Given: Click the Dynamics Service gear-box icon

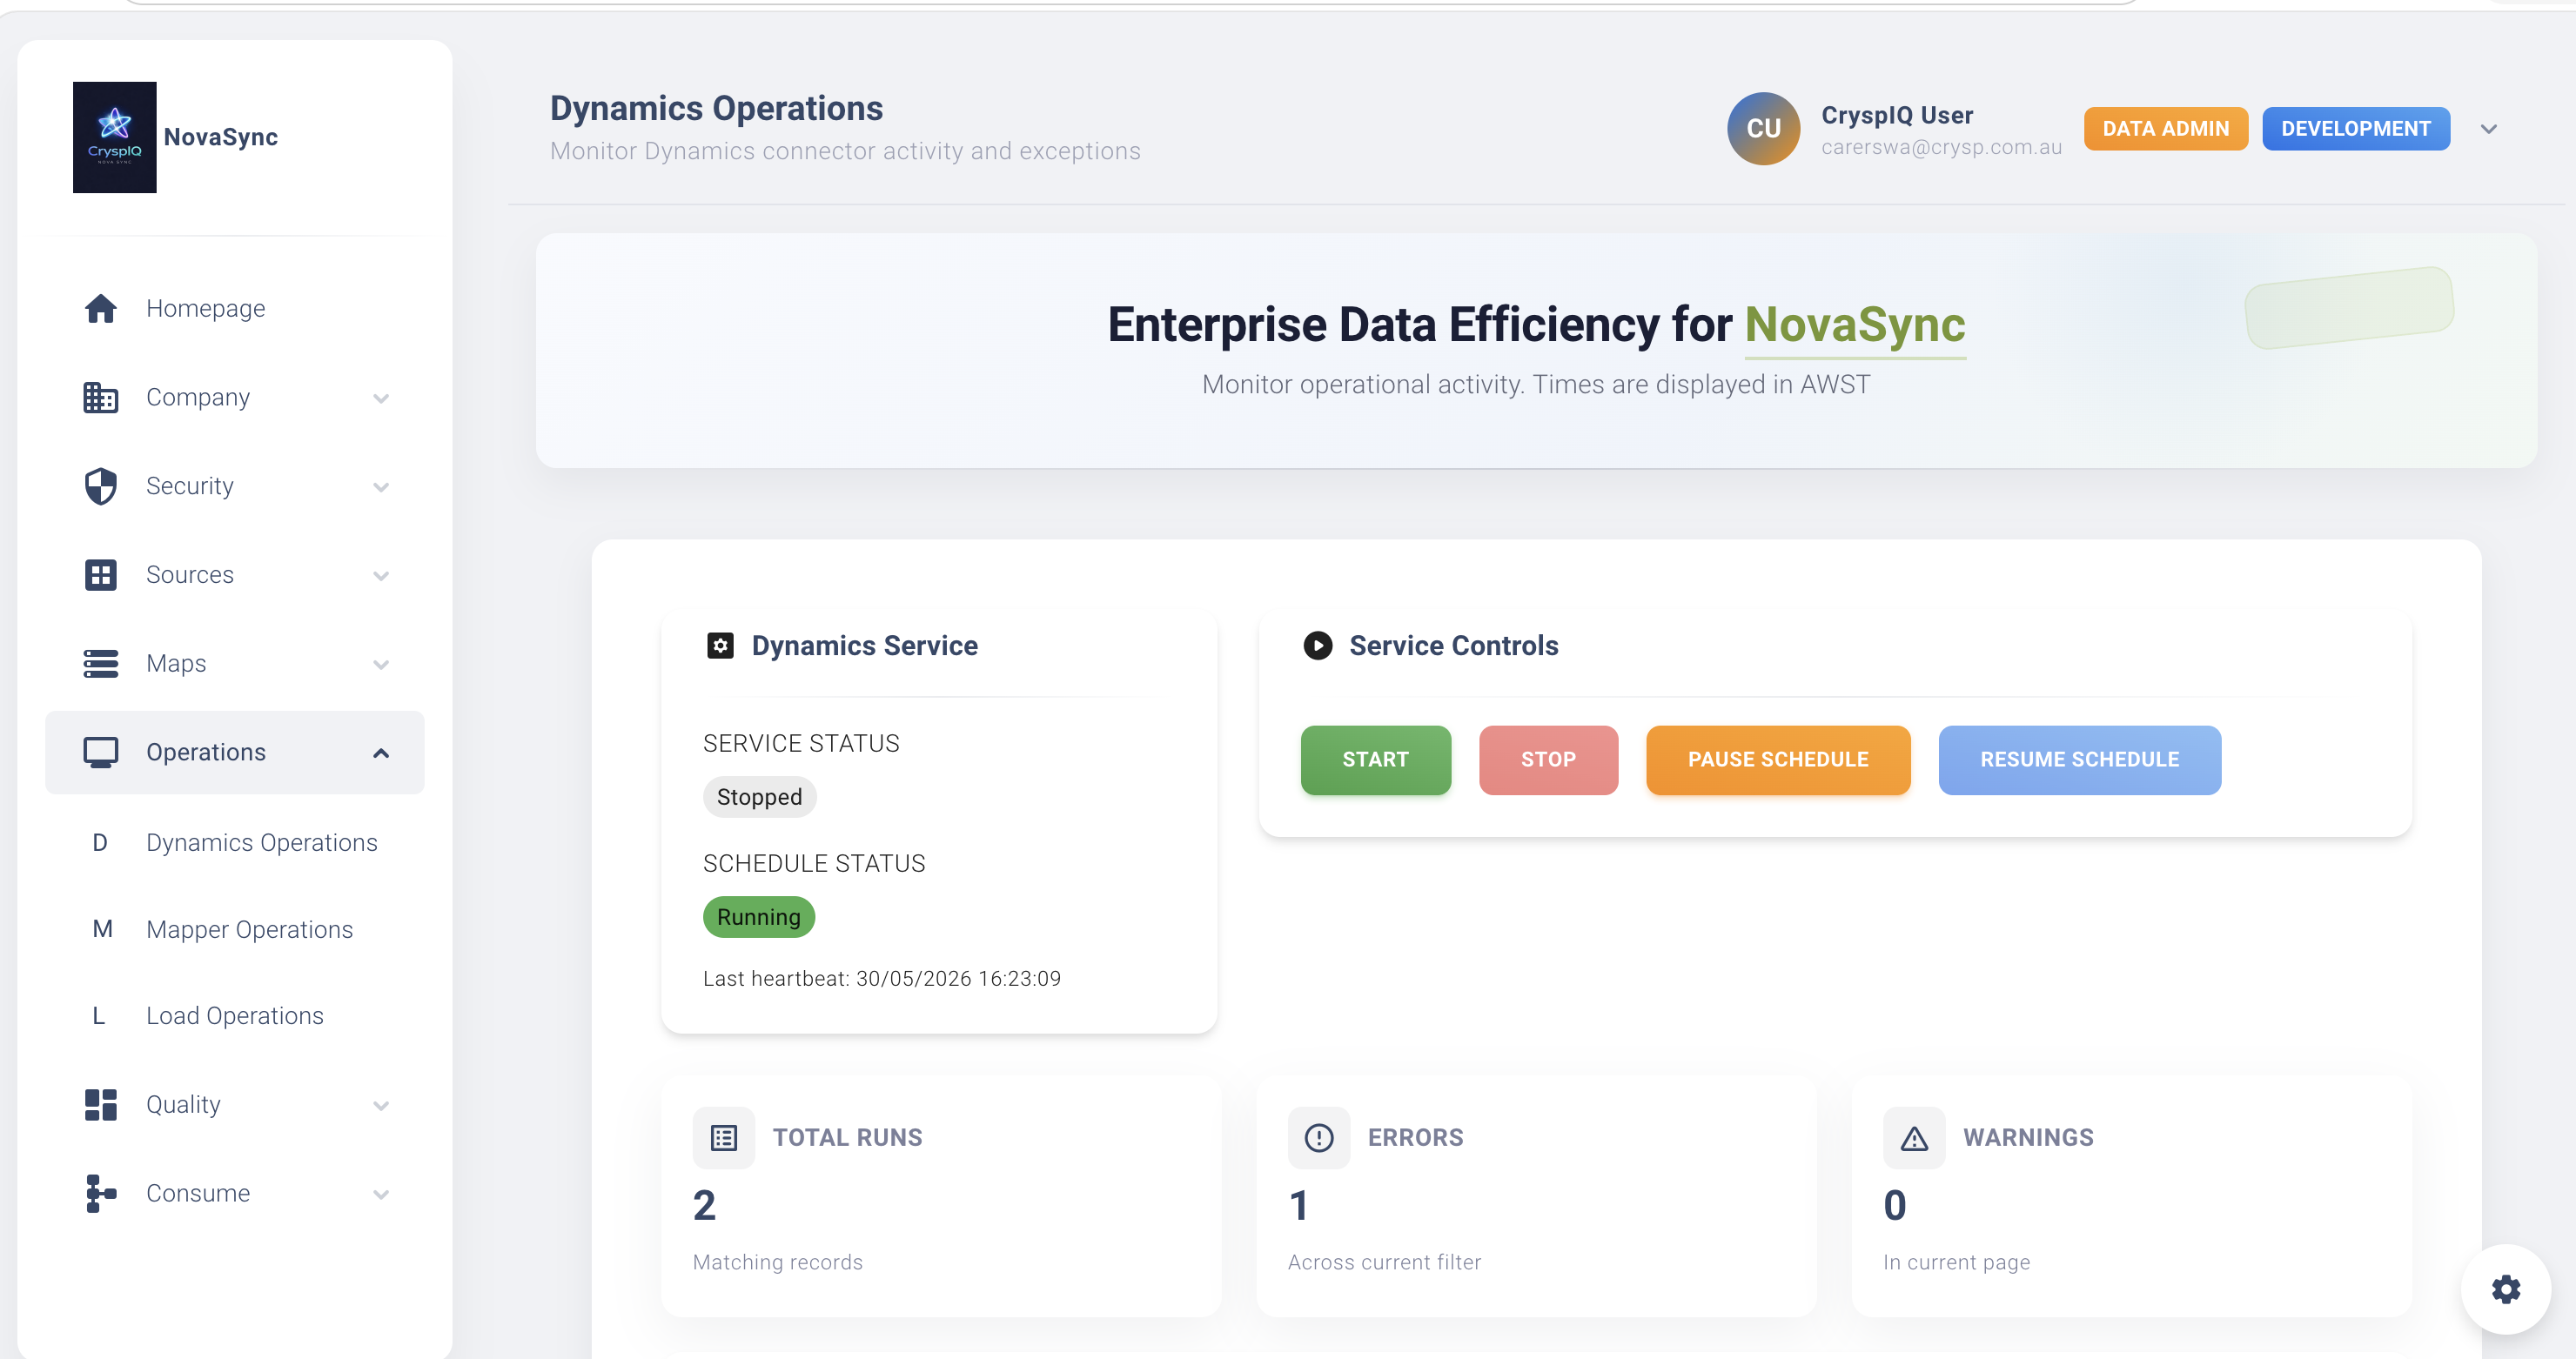Looking at the screenshot, I should pos(720,646).
